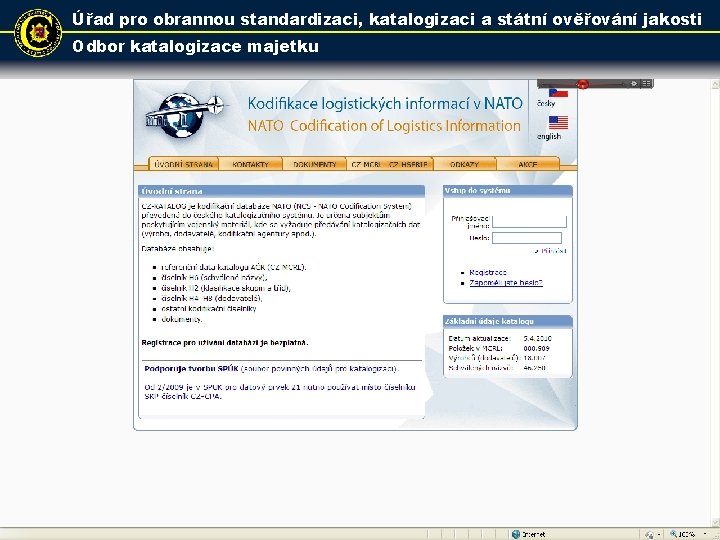Open the DOKUMENTY tab
720x540 pixels.
click(x=315, y=164)
